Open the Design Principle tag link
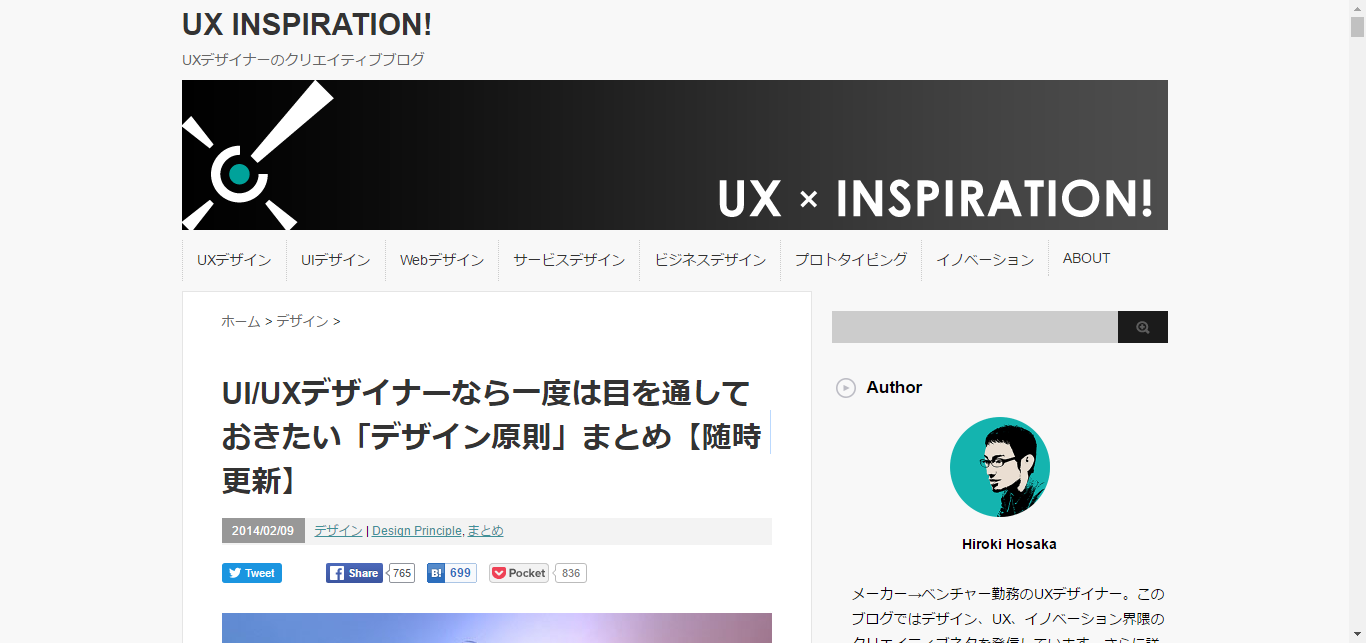Screen dimensions: 1366x643 [x=416, y=531]
